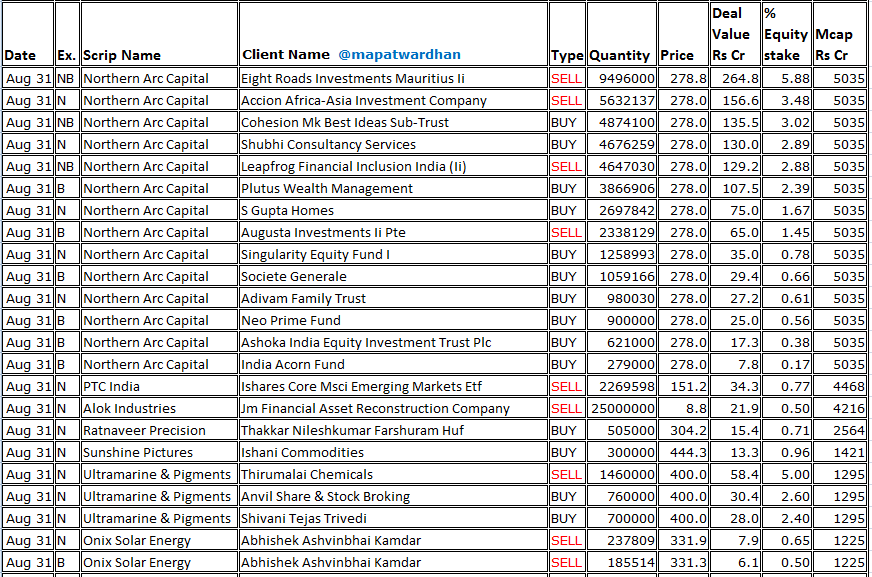Click Cohesion Mk Best Ideas Sub-Trust cell
The height and width of the screenshot is (577, 872).
(393, 122)
